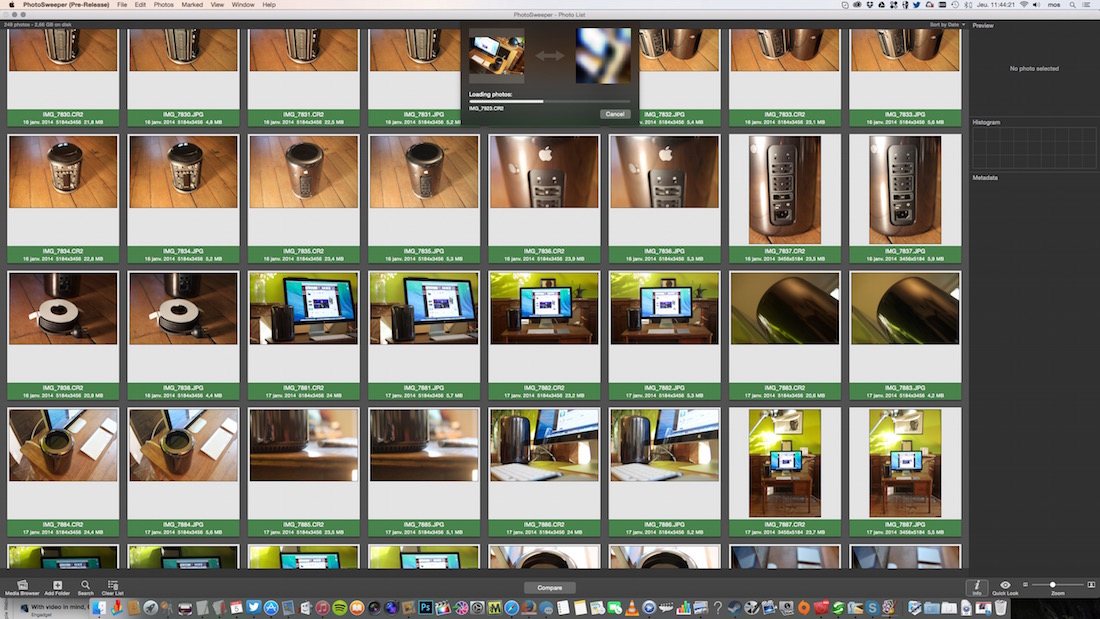
Task: Open the Sort by Date dropdown
Action: click(x=947, y=25)
